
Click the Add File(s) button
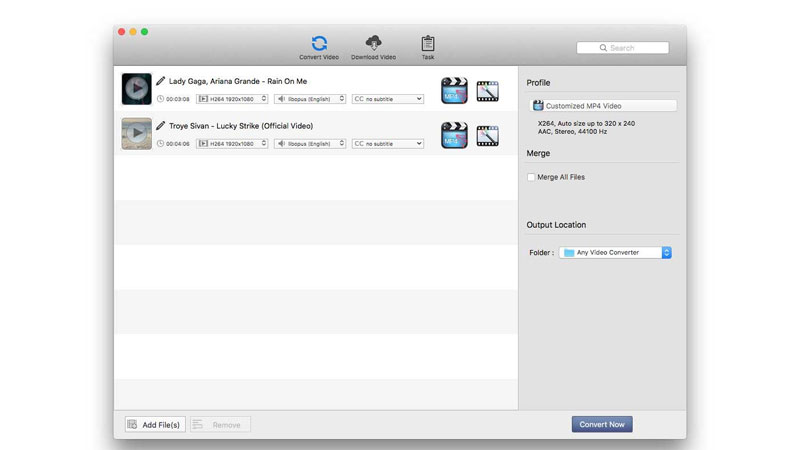click(x=155, y=424)
